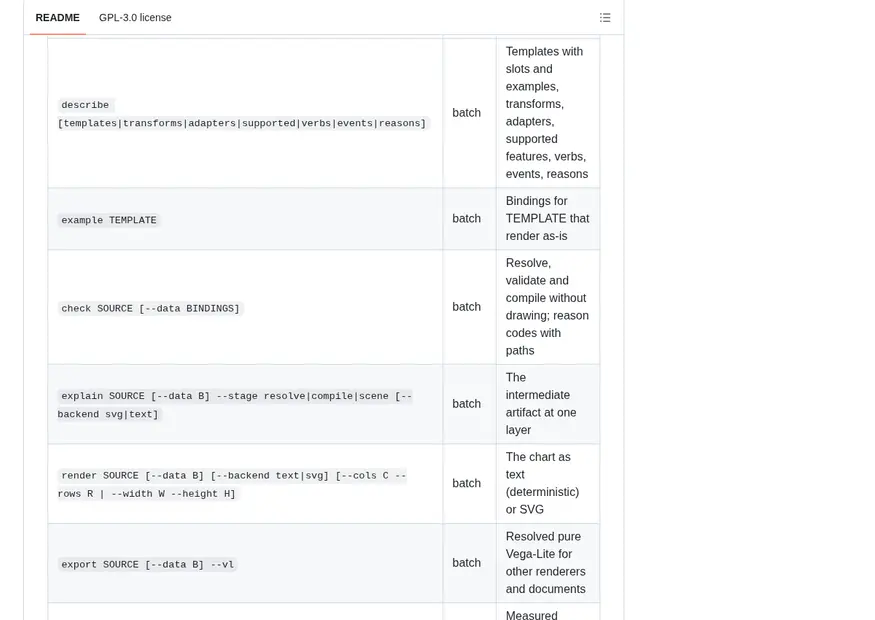Click the 'render SOURCE' command code
The width and height of the screenshot is (875, 620).
[x=232, y=484]
